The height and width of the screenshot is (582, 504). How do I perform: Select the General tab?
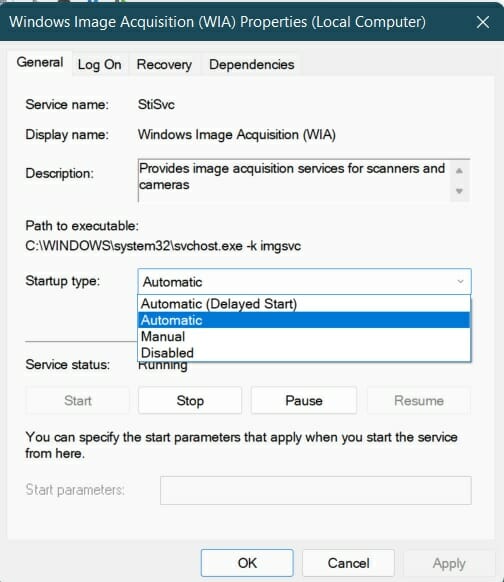(40, 62)
